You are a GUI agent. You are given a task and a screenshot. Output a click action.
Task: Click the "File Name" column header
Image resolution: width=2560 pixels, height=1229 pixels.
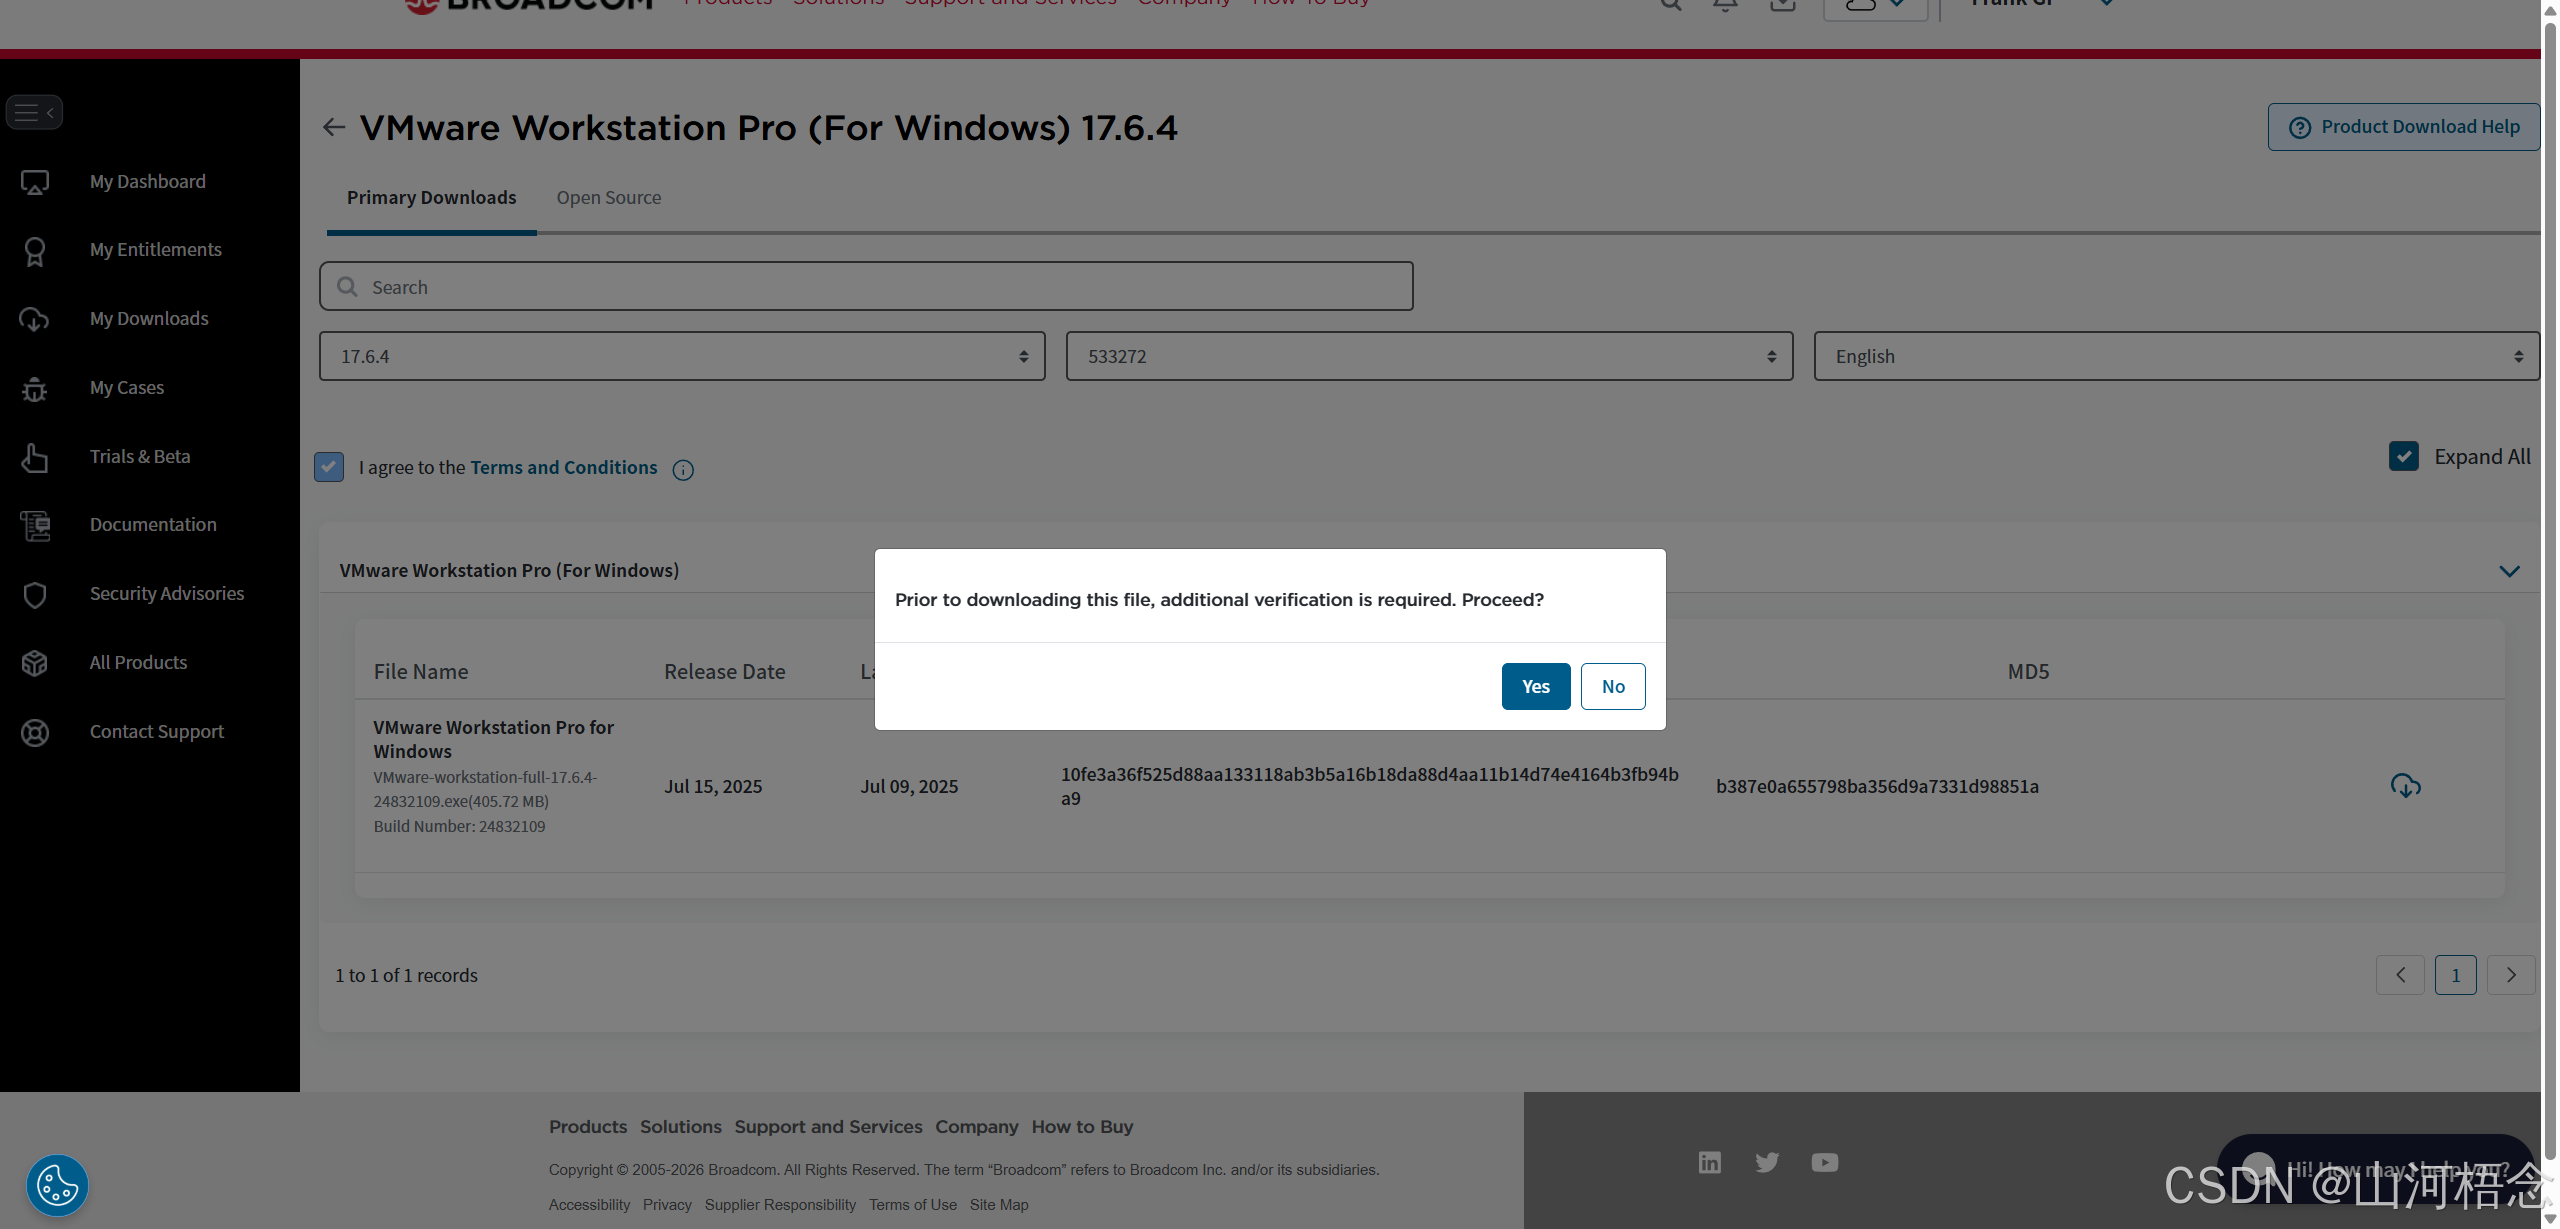coord(421,672)
